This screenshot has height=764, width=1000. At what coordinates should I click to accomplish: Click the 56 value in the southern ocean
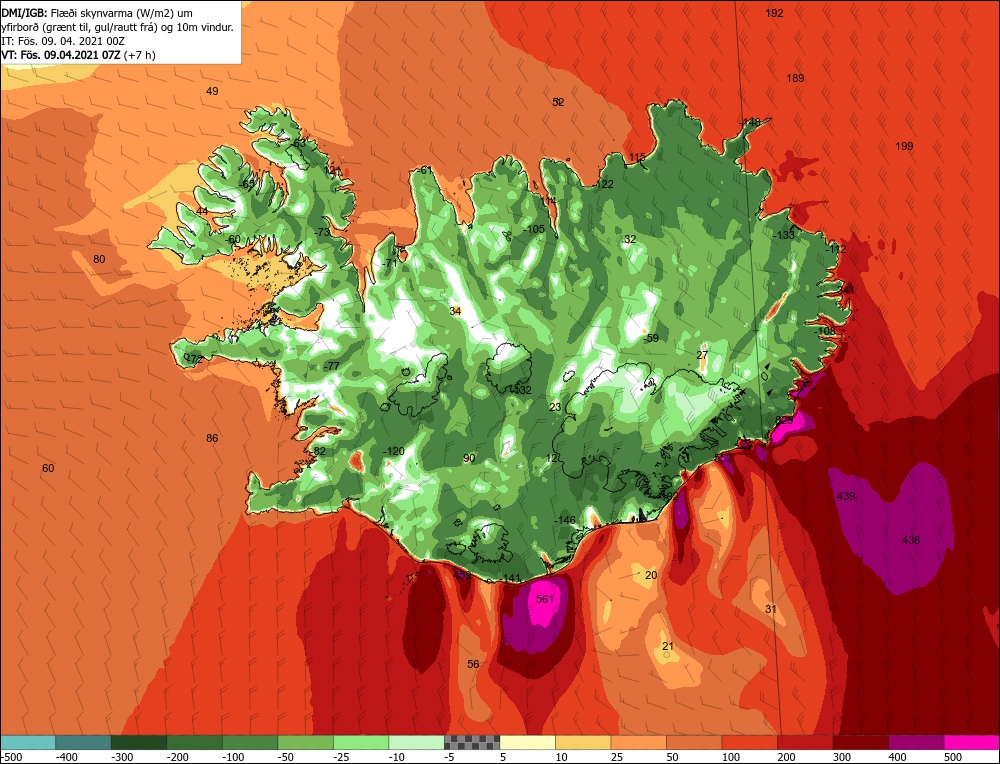[473, 664]
